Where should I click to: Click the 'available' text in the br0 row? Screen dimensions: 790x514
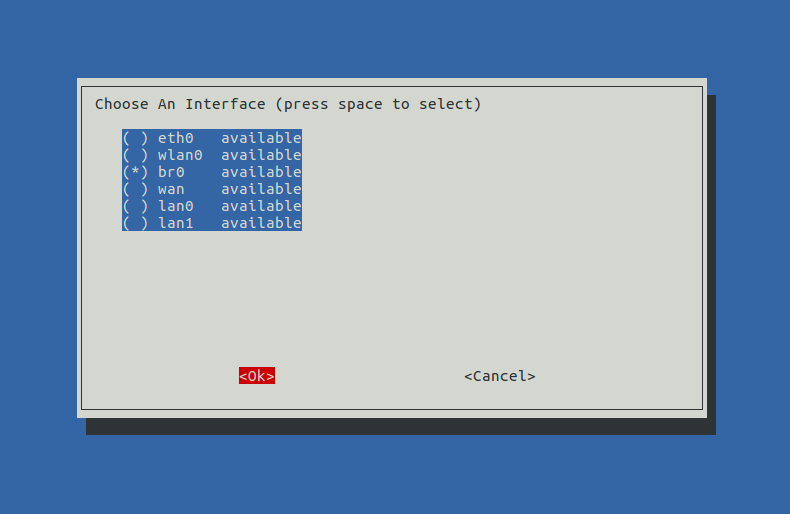pos(261,172)
